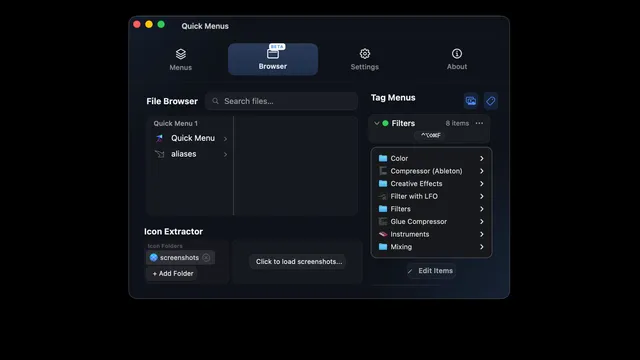640x360 pixels.
Task: Open the Filters folder submenu
Action: [431, 209]
